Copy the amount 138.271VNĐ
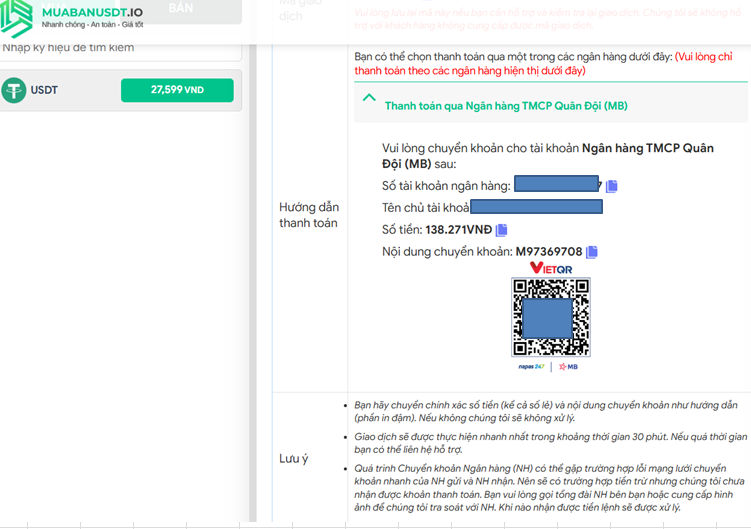This screenshot has height=529, width=751. (x=501, y=230)
